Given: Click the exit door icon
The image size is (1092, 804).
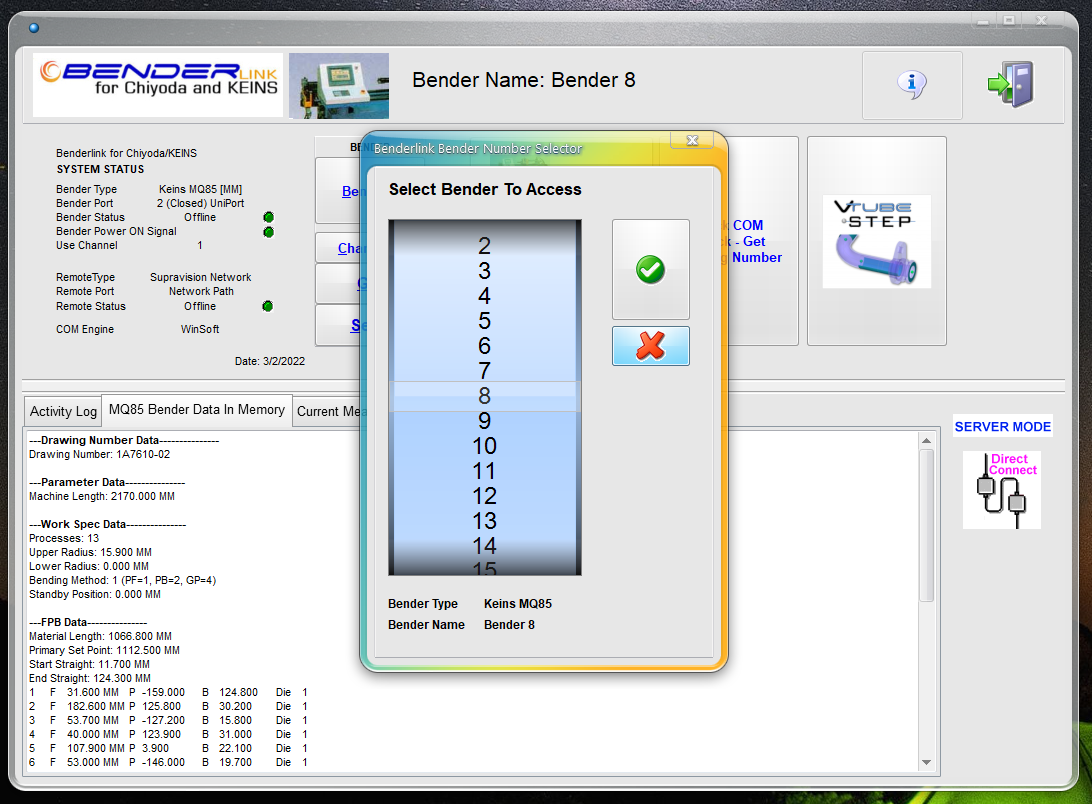Looking at the screenshot, I should coord(1010,85).
